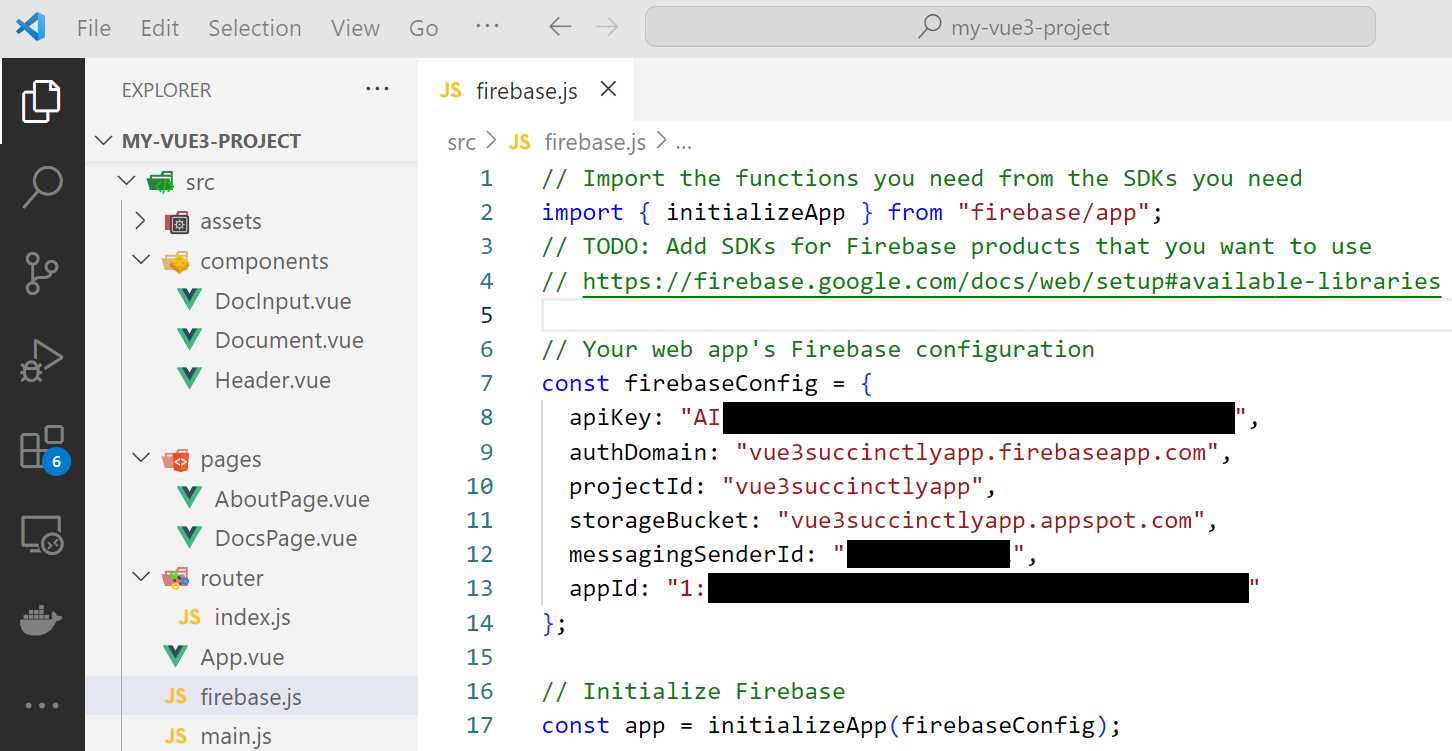Viewport: 1452px width, 751px height.
Task: Show hidden menu bar items
Action: point(487,26)
